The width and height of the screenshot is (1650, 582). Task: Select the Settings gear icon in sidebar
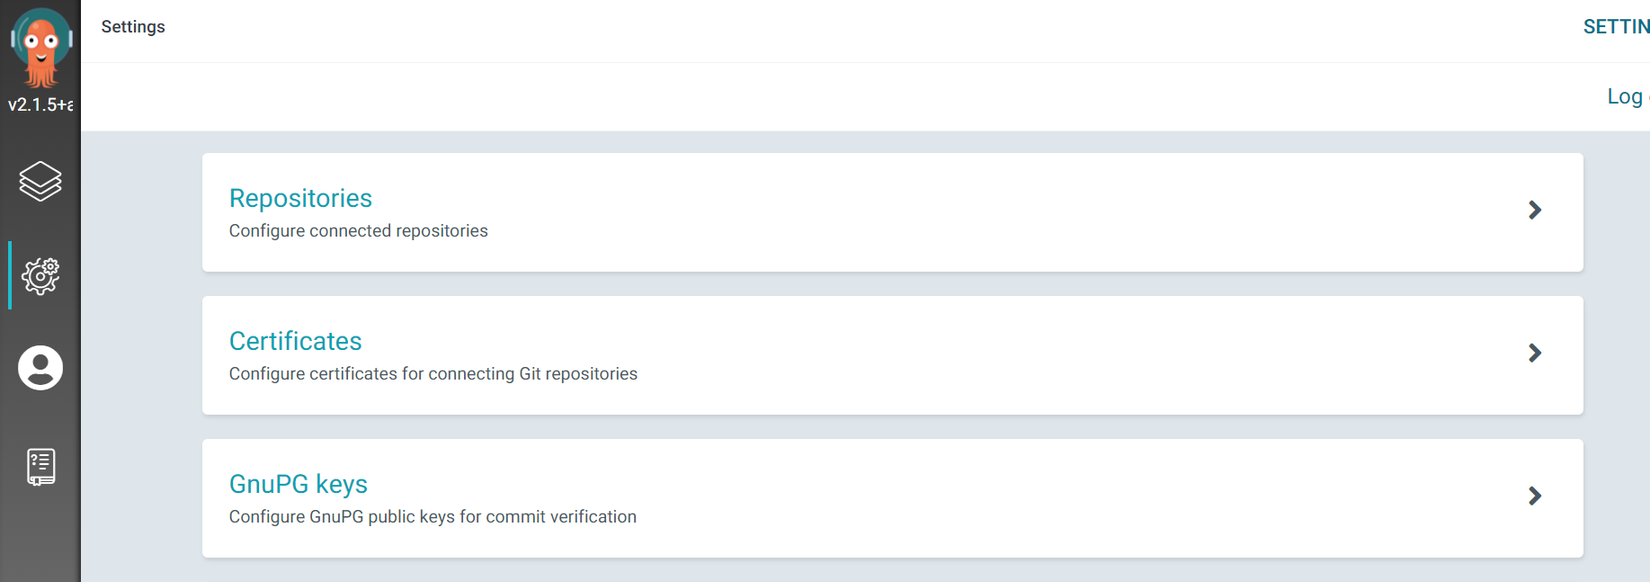click(41, 276)
